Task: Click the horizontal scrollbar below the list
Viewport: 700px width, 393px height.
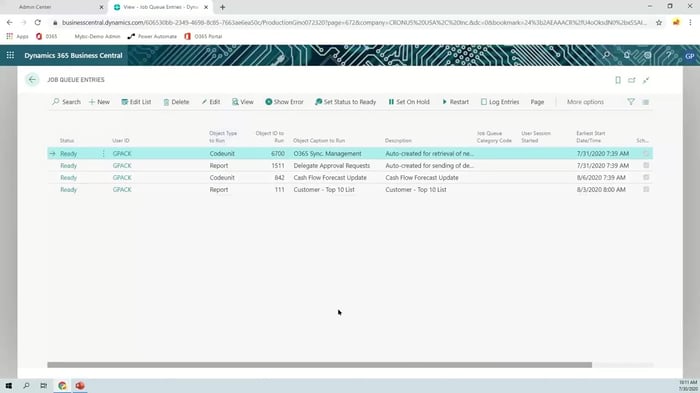Action: pos(320,365)
